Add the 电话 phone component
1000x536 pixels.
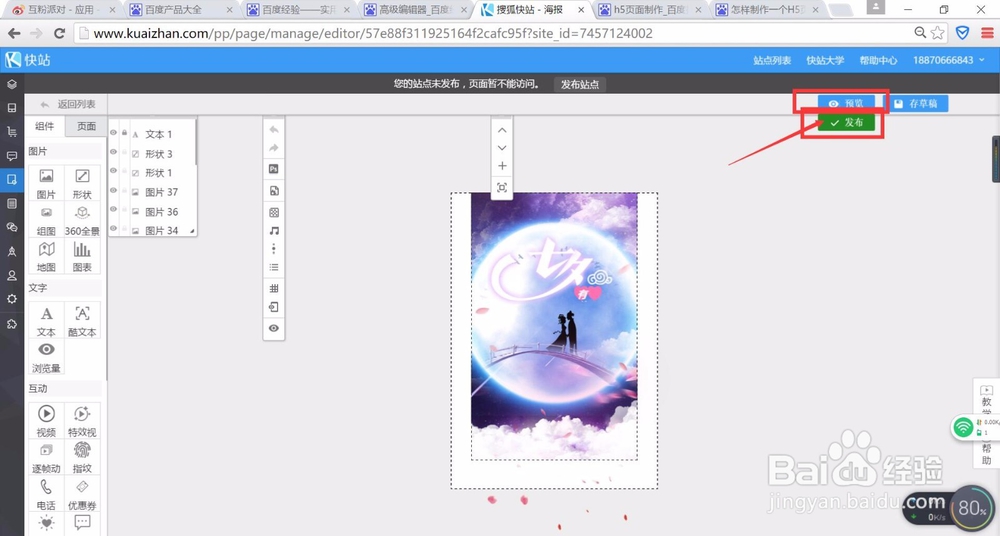pos(46,494)
